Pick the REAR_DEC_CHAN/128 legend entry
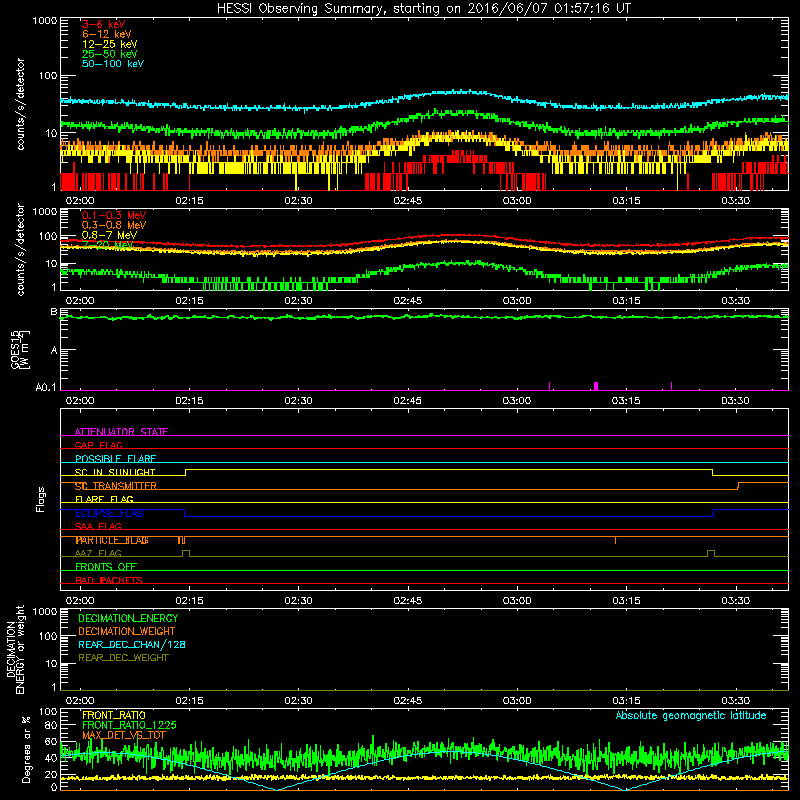This screenshot has height=800, width=800. [132, 644]
